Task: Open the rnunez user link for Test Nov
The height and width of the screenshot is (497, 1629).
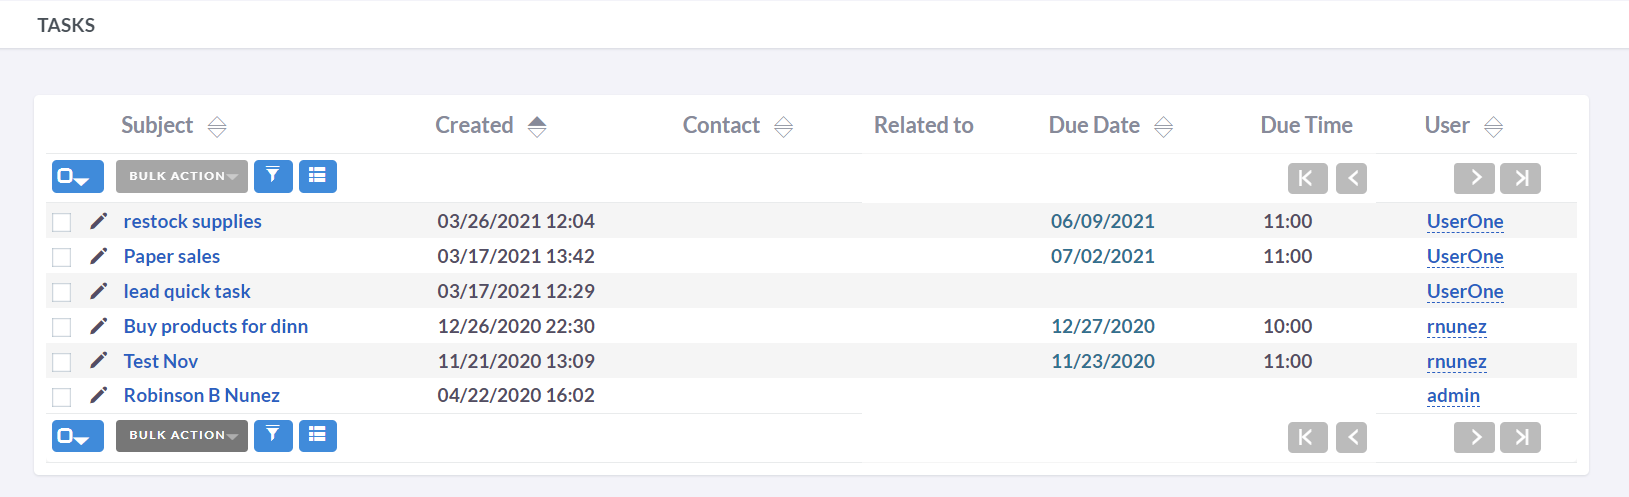Action: pyautogui.click(x=1456, y=361)
